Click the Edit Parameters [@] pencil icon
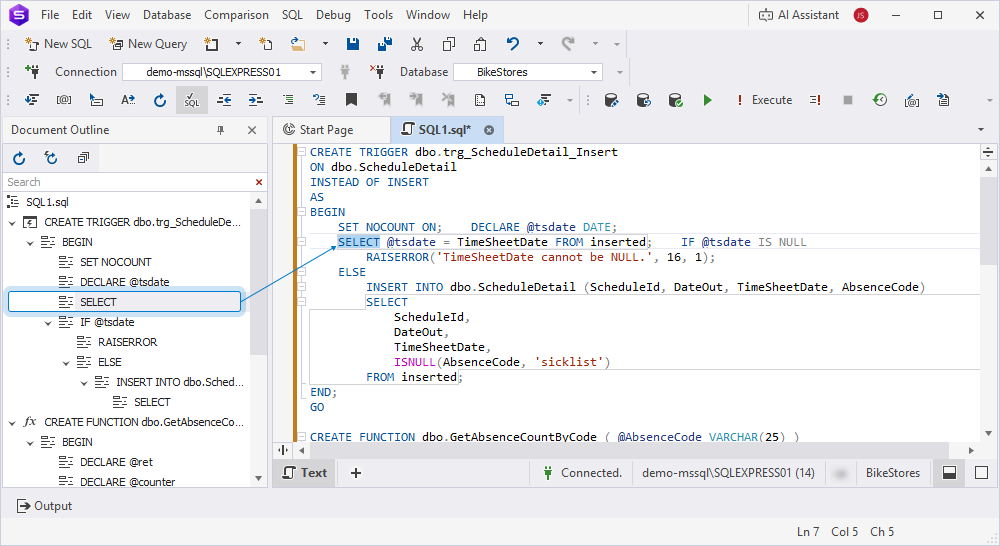Image resolution: width=1000 pixels, height=546 pixels. click(912, 100)
